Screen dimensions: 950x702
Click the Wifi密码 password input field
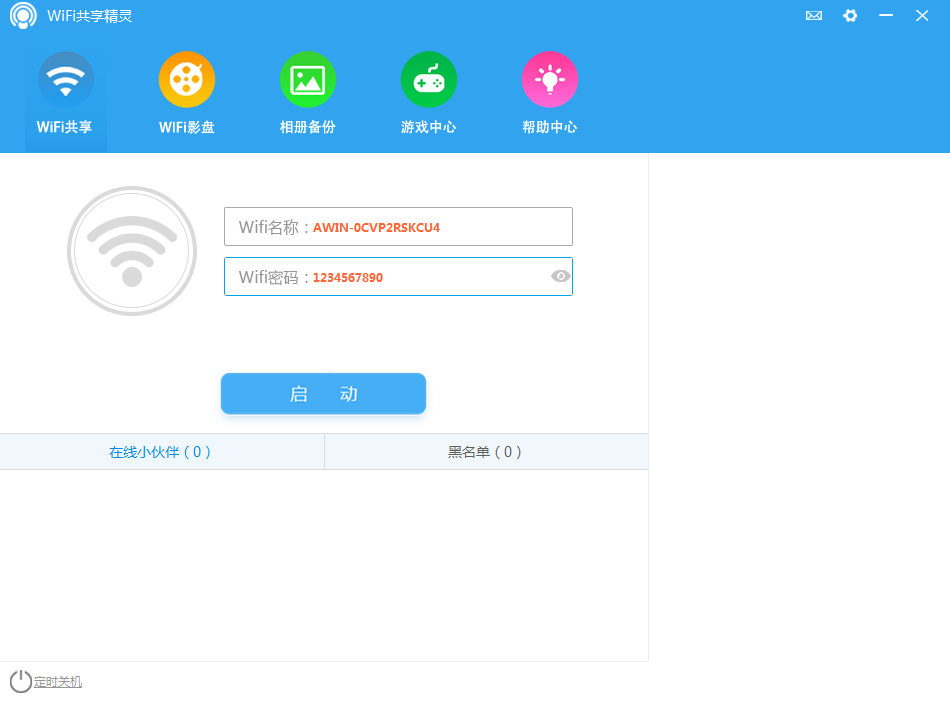(x=398, y=277)
